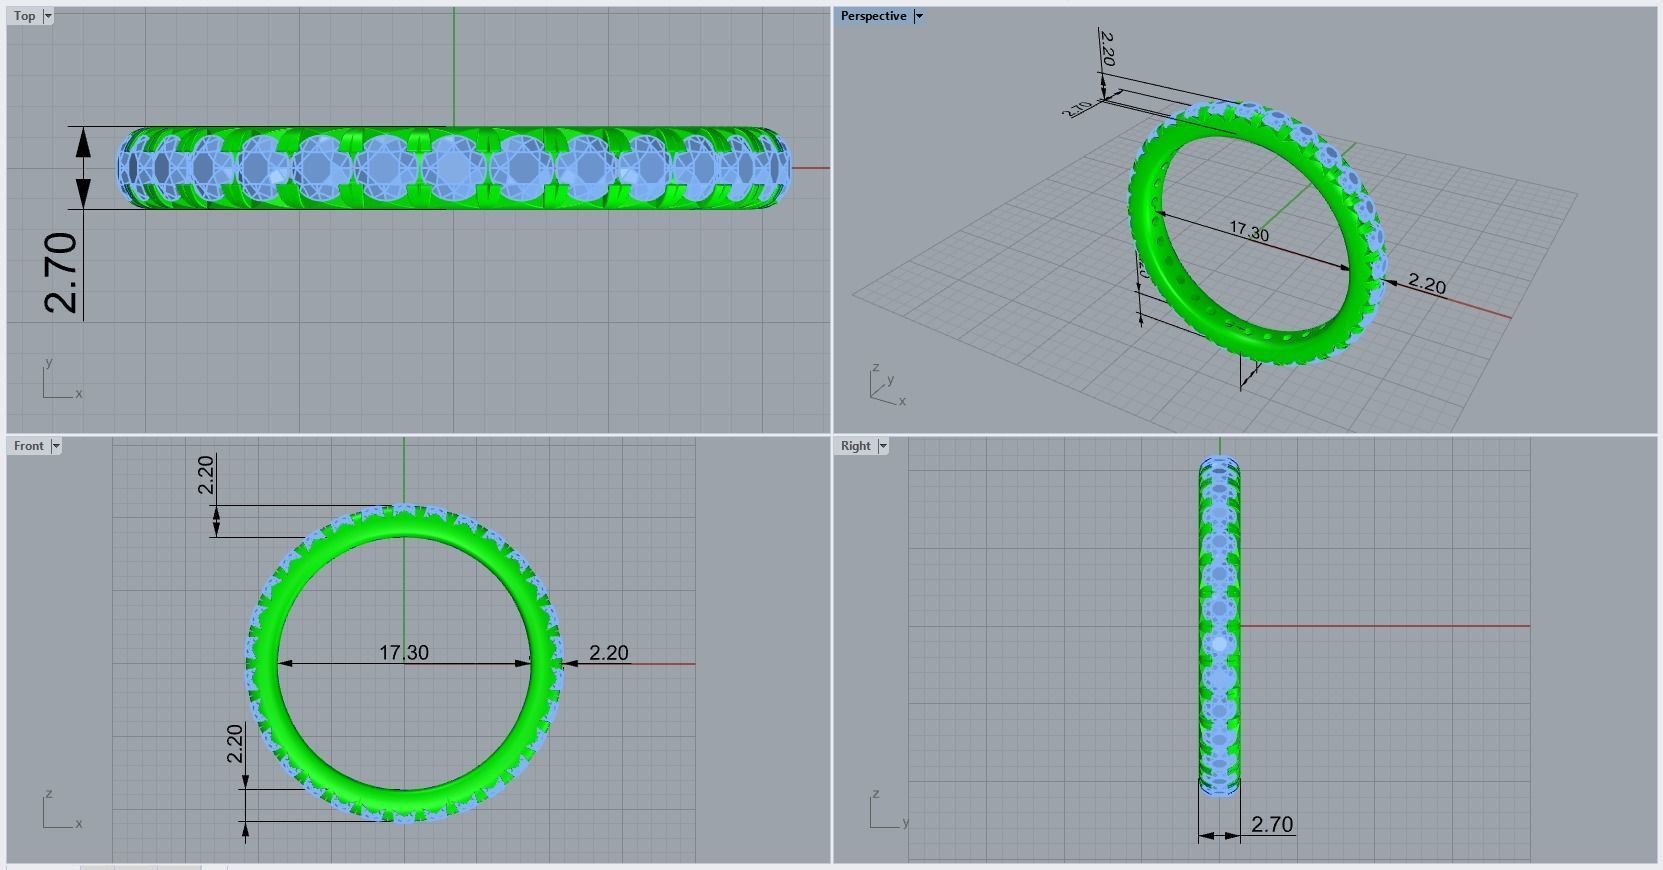Select the 2.70 width dimension in Right viewport
1663x870 pixels.
click(x=1272, y=824)
